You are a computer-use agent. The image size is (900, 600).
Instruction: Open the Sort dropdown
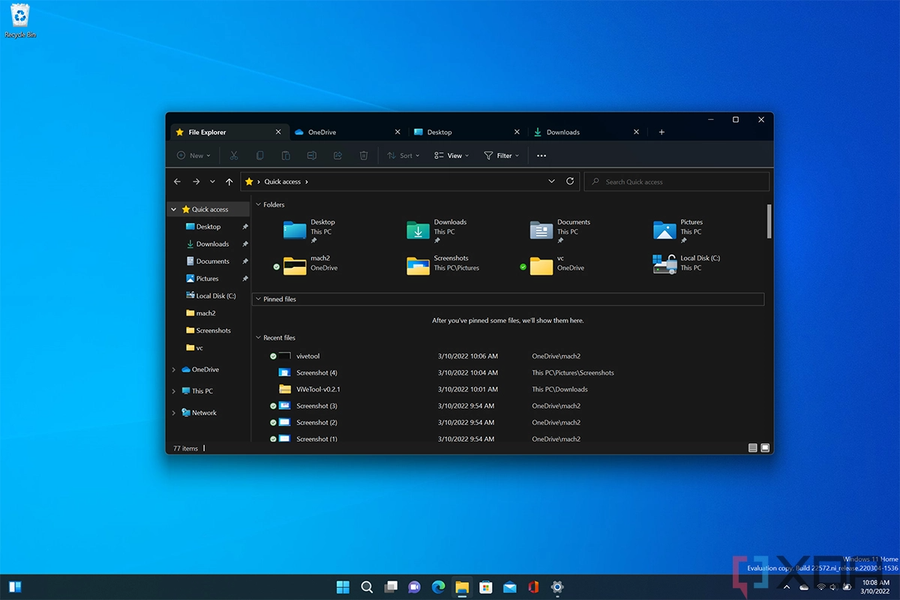point(403,156)
